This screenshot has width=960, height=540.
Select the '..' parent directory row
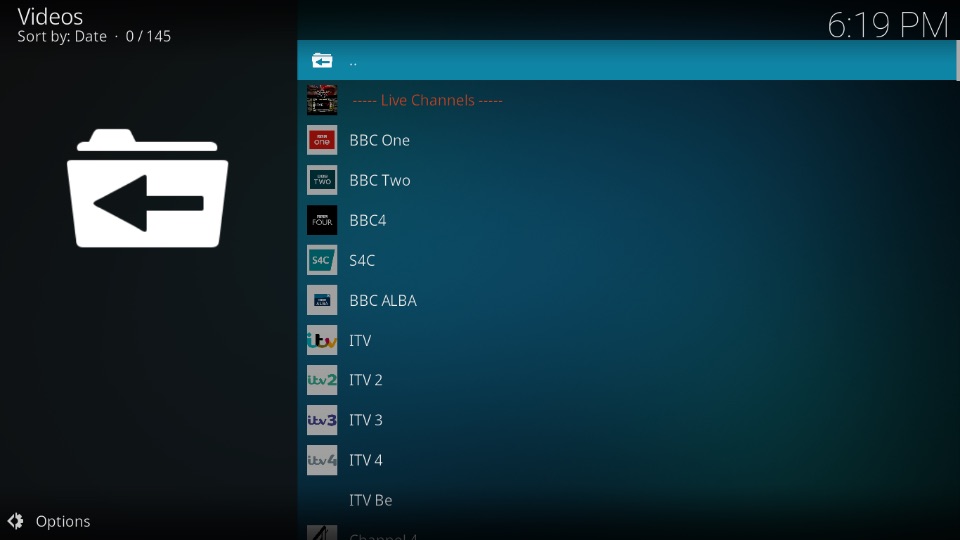[626, 60]
